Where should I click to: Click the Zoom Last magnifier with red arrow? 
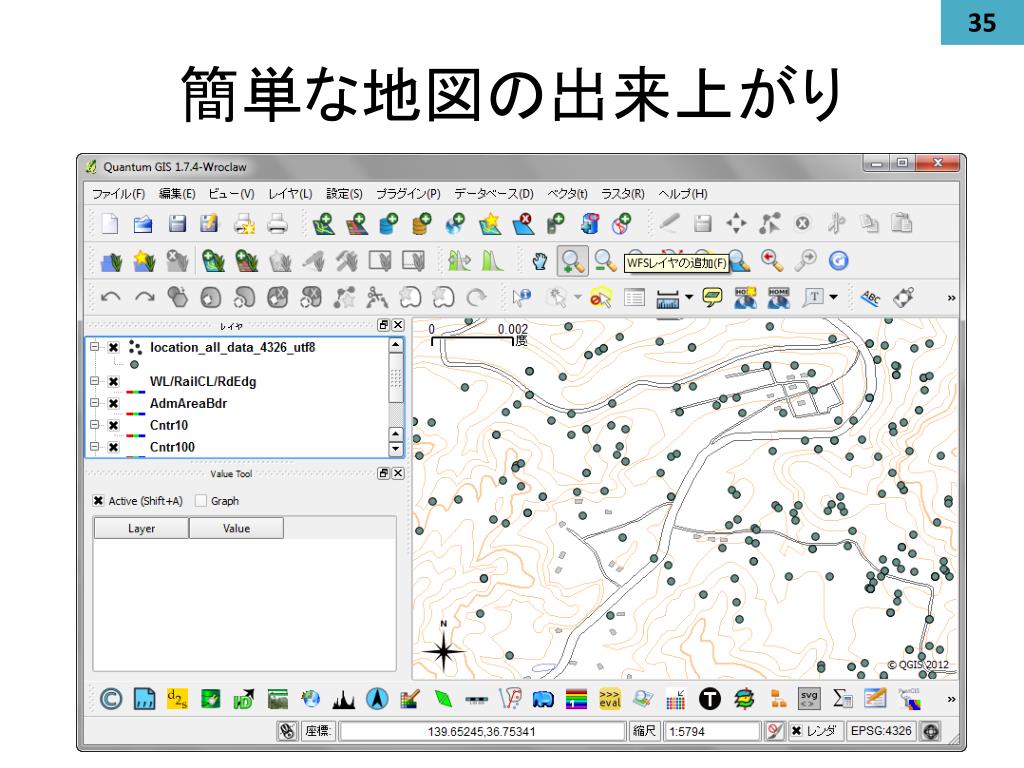tap(772, 261)
